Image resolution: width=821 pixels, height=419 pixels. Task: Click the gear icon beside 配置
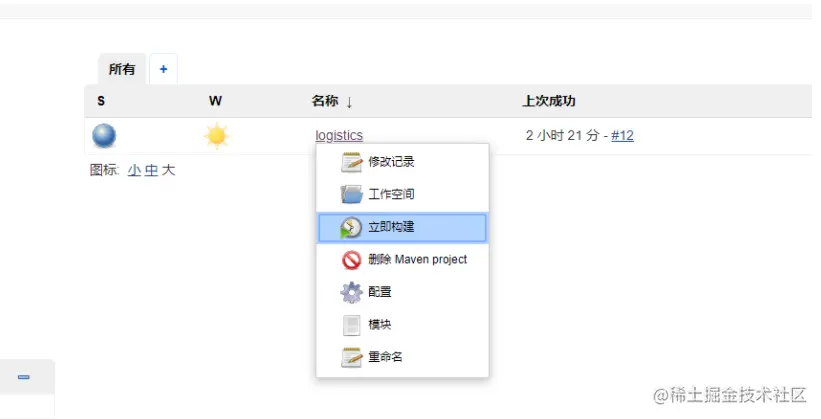(x=351, y=292)
